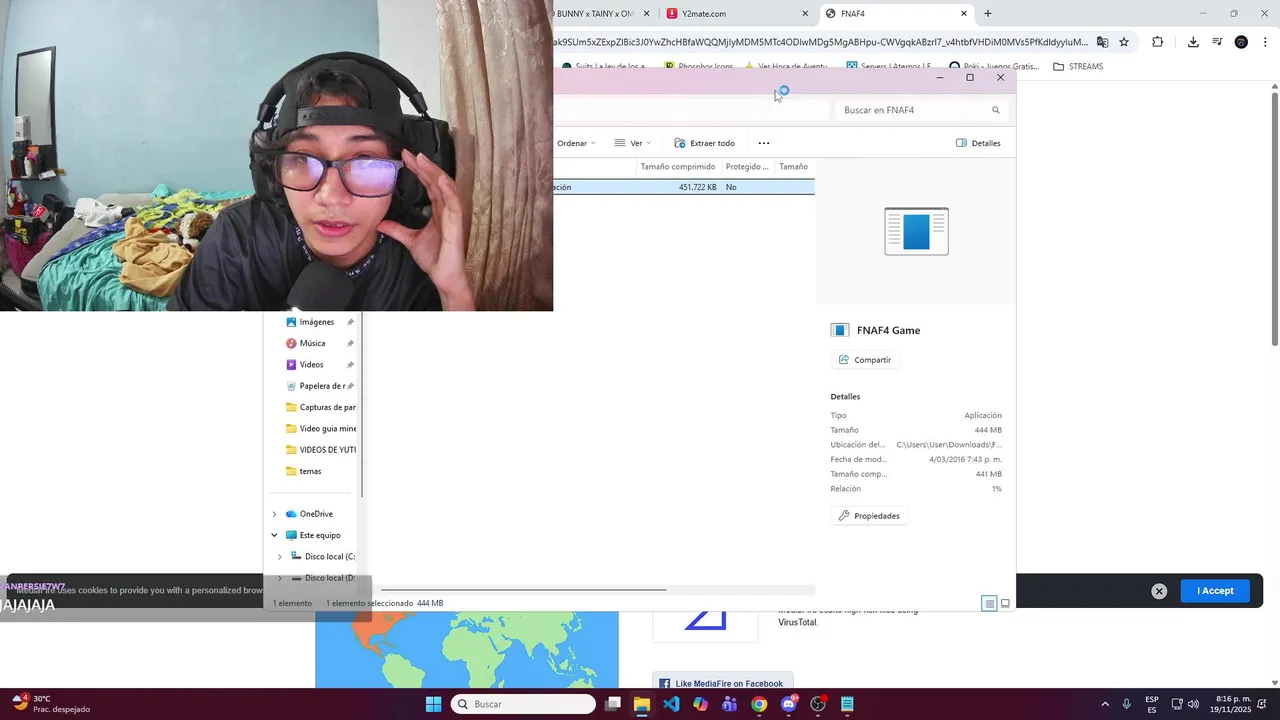Open Propiedades in the details pane
Image resolution: width=1280 pixels, height=720 pixels.
[869, 516]
